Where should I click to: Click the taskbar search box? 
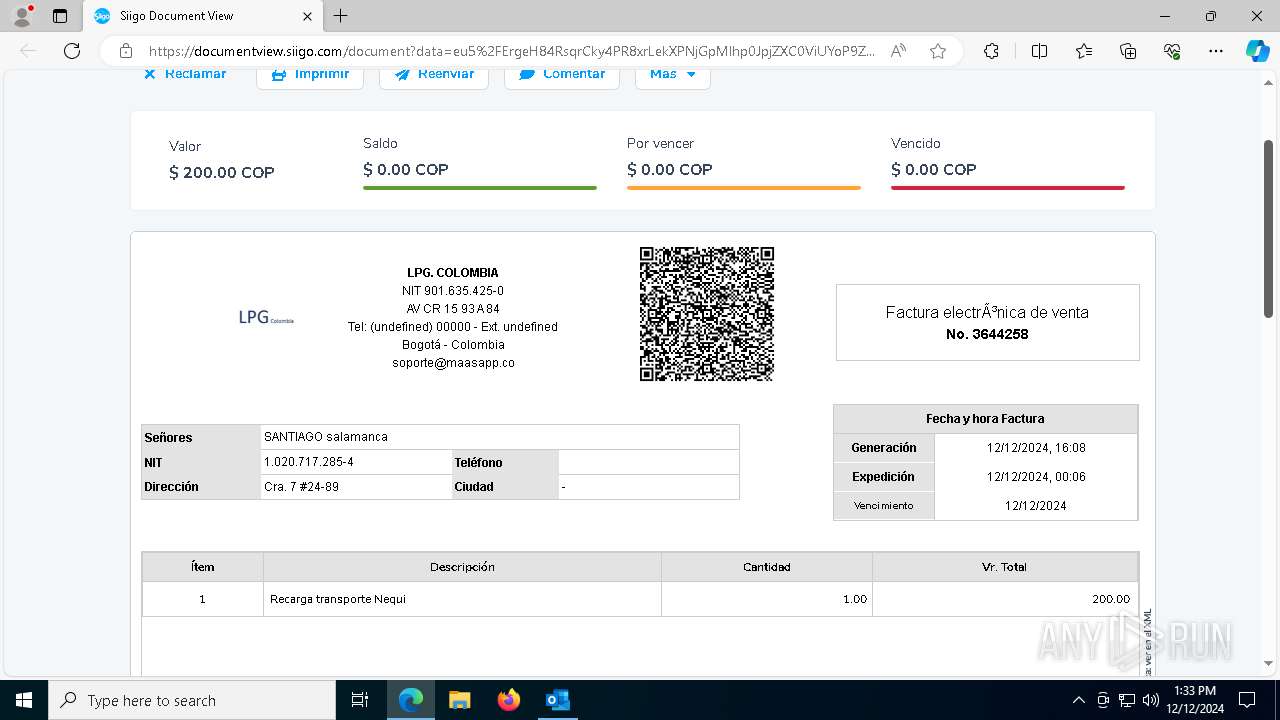[192, 700]
